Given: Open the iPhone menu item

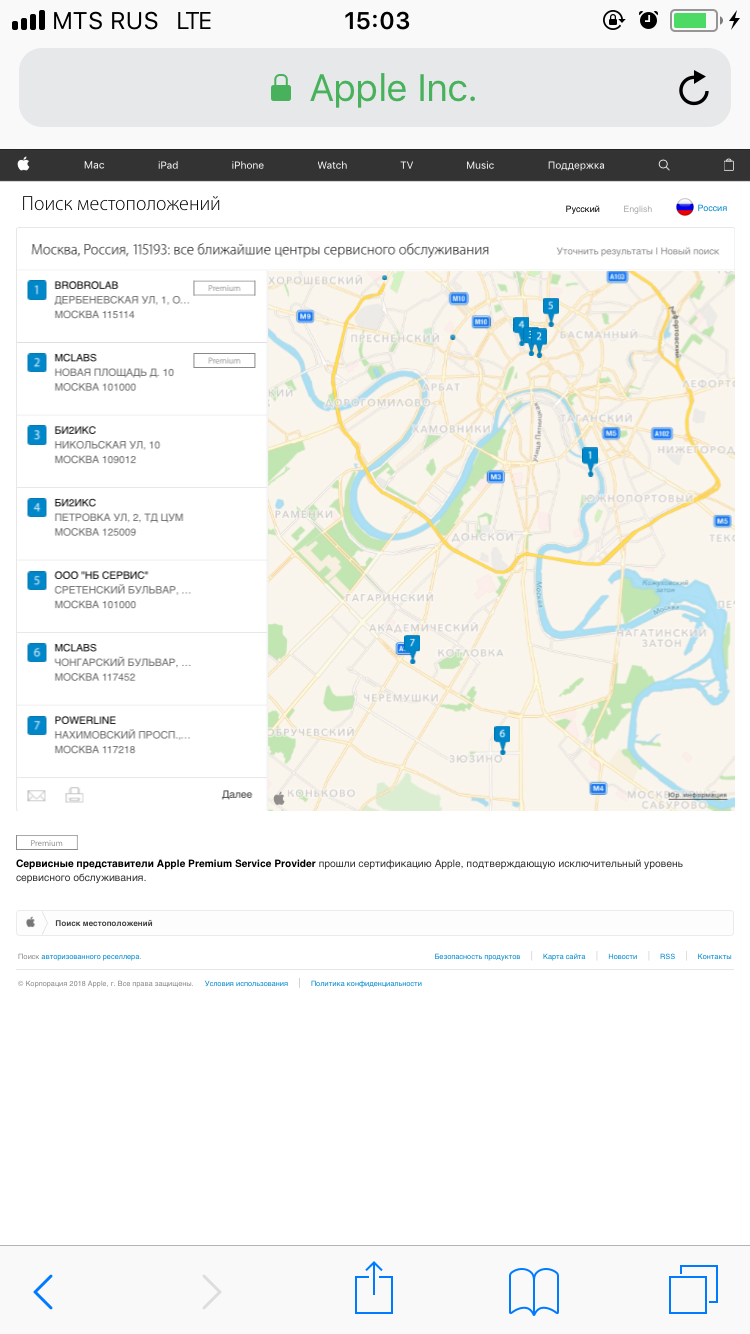Looking at the screenshot, I should (x=248, y=165).
